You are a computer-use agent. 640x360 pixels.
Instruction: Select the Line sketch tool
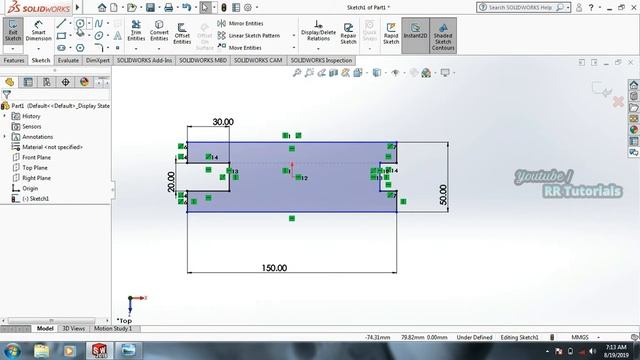point(61,24)
